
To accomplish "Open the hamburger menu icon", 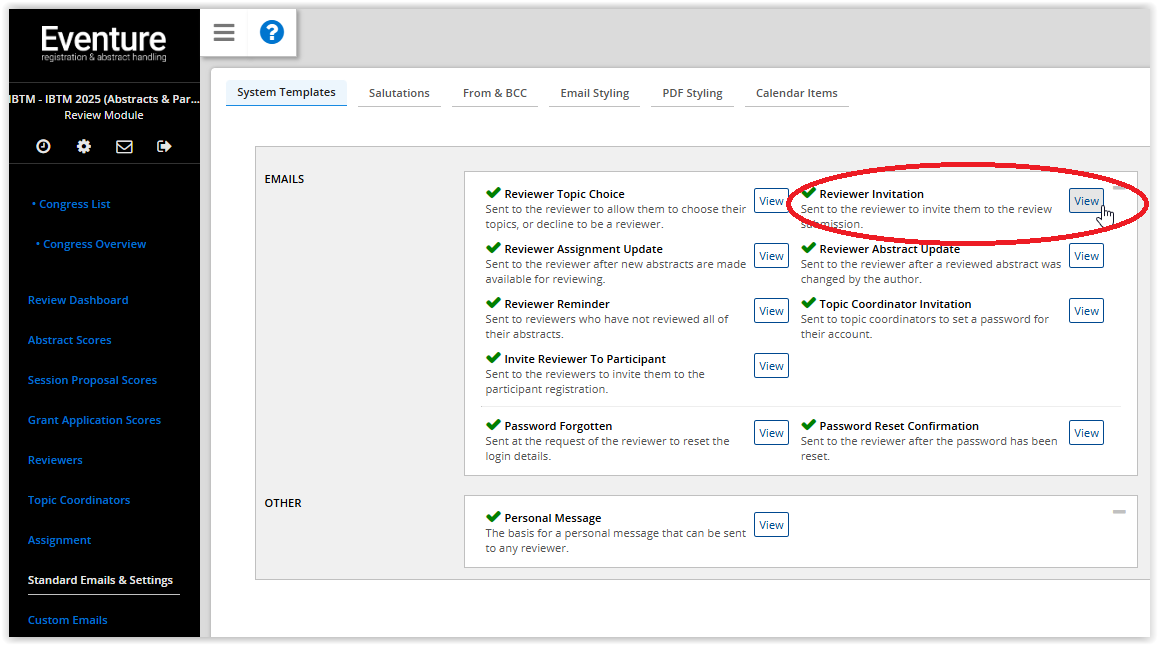I will click(x=224, y=33).
